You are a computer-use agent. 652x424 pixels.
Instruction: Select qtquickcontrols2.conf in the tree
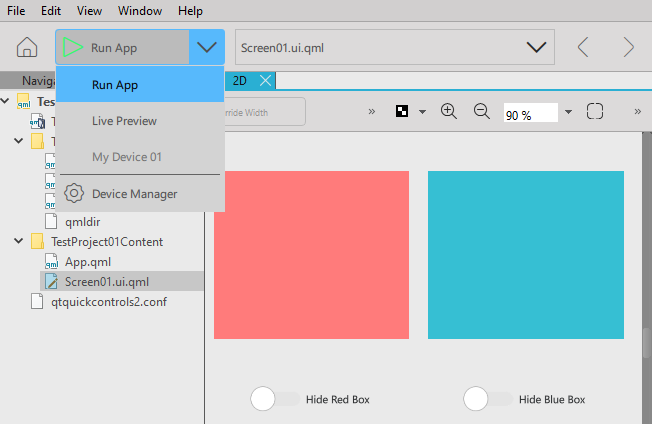point(109,302)
